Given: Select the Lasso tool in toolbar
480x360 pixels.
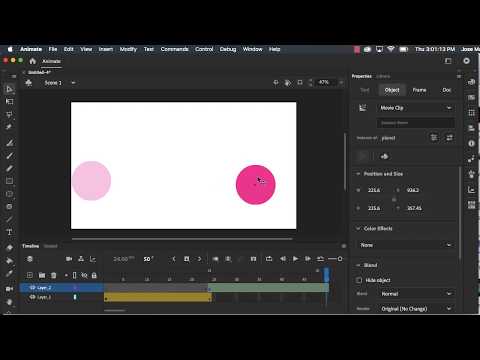Looking at the screenshot, I should click(9, 115).
